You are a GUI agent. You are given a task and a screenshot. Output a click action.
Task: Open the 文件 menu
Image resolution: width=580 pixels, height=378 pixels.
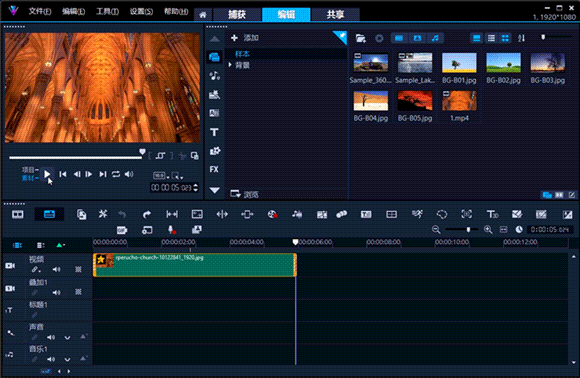(x=40, y=11)
